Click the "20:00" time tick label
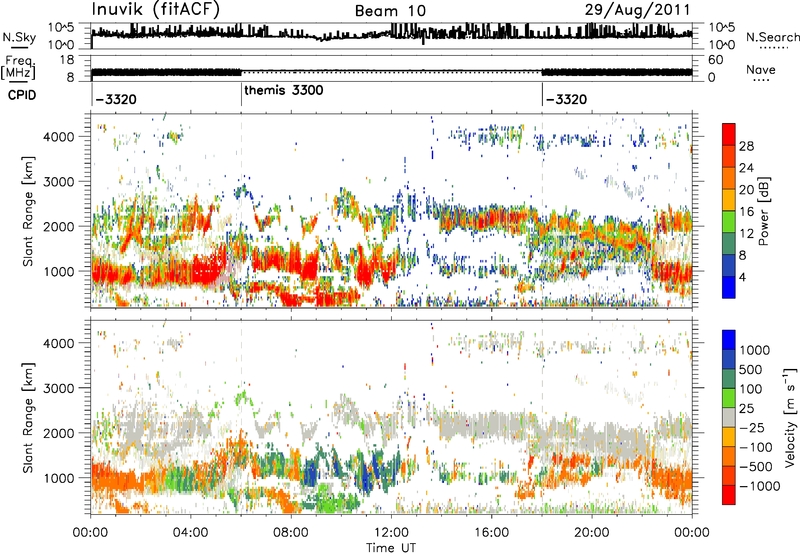 [x=591, y=533]
